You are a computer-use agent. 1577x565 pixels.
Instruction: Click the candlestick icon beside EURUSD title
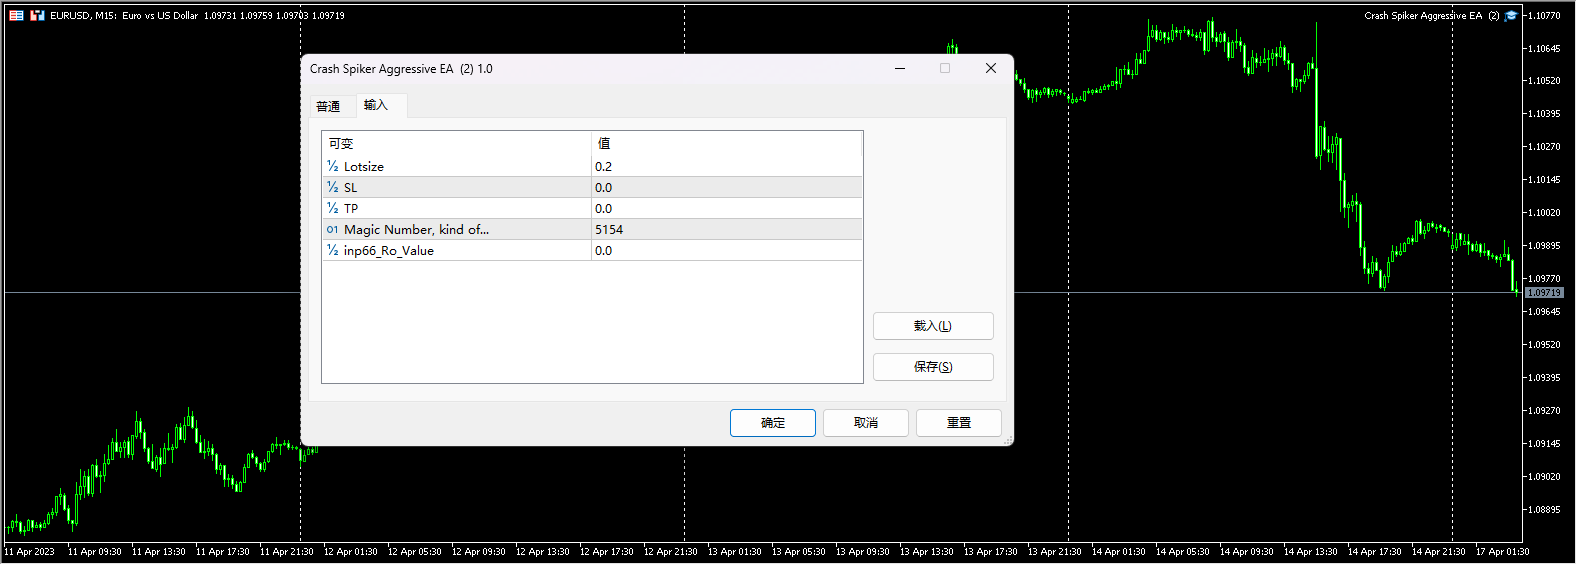point(37,16)
